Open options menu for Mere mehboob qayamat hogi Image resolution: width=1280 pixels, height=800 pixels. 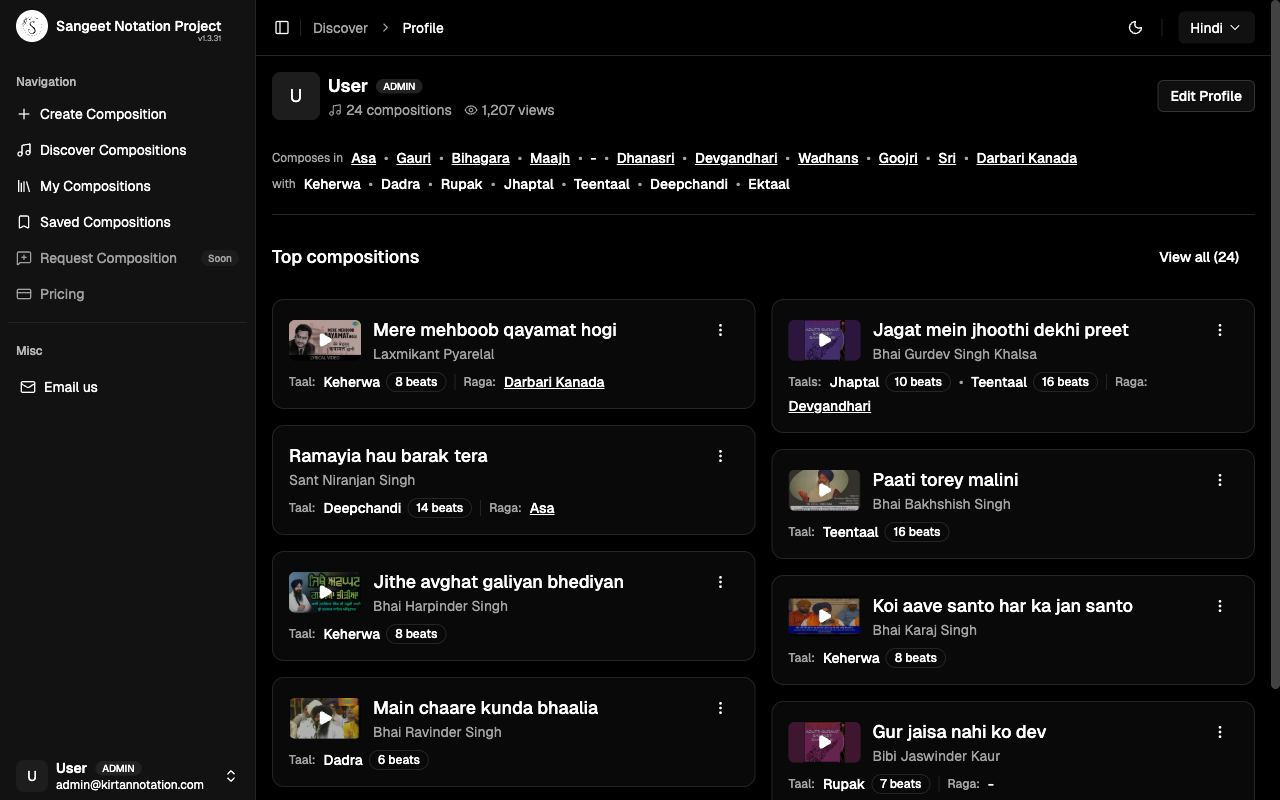721,329
